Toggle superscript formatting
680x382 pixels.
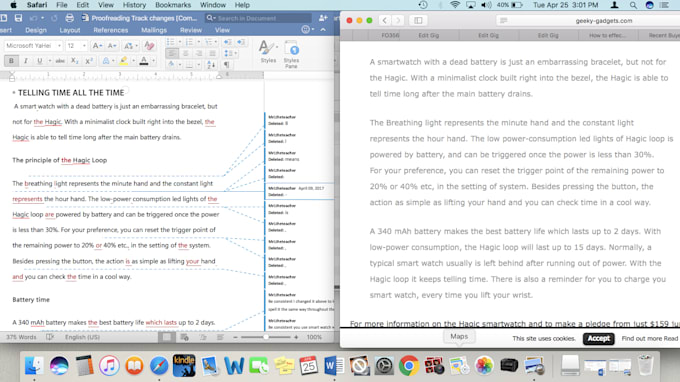tap(89, 61)
